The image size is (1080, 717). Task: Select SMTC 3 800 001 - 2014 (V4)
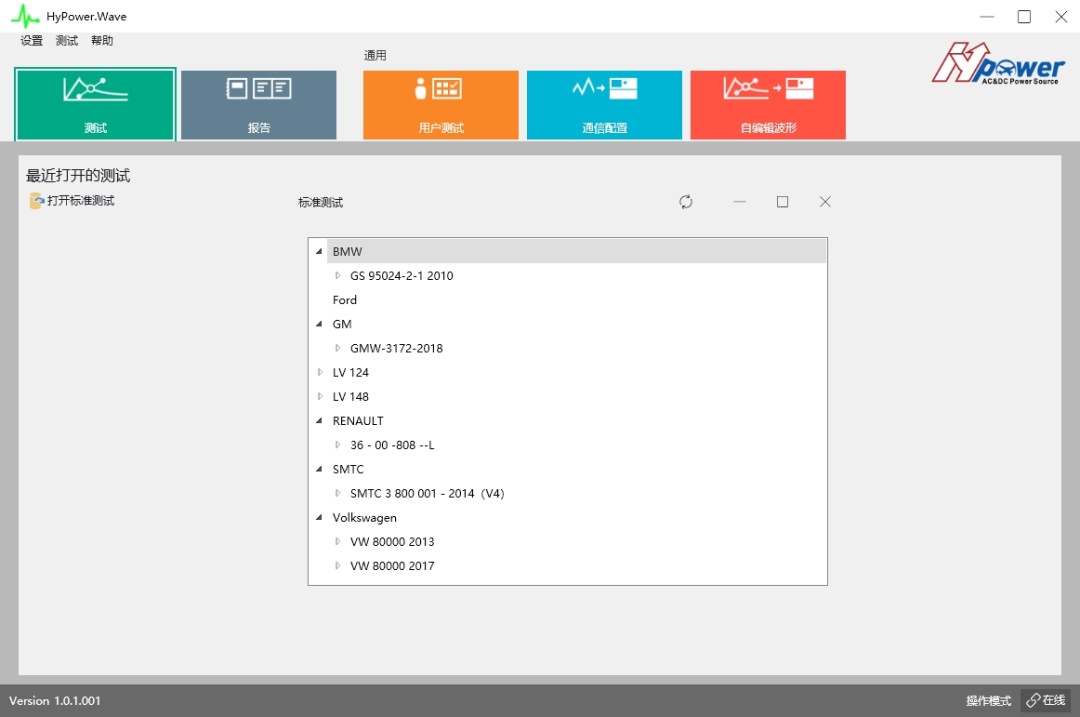tap(427, 493)
